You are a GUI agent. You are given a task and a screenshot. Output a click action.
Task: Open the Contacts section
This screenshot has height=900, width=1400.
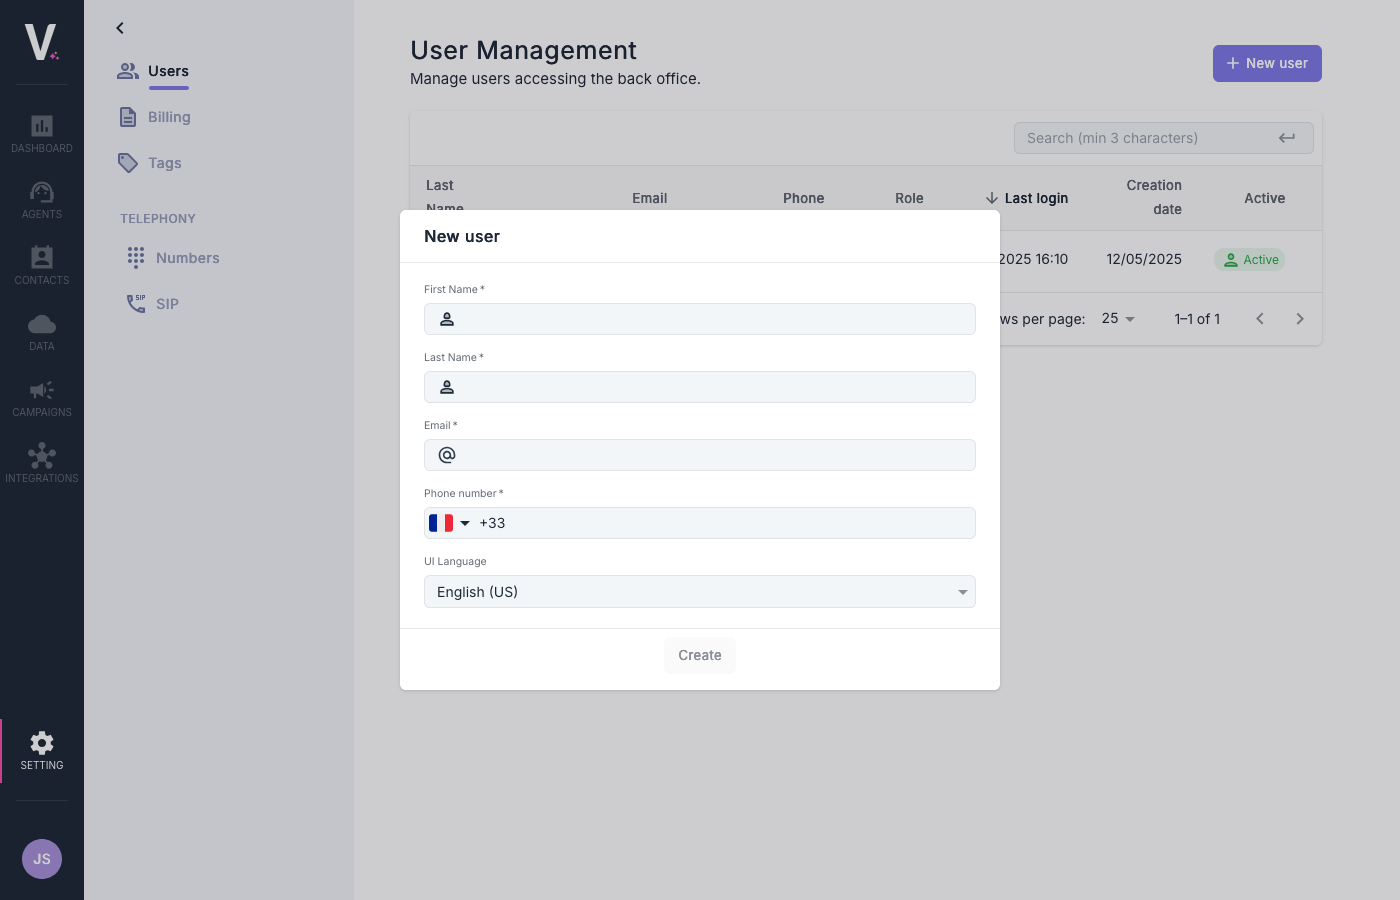click(41, 264)
